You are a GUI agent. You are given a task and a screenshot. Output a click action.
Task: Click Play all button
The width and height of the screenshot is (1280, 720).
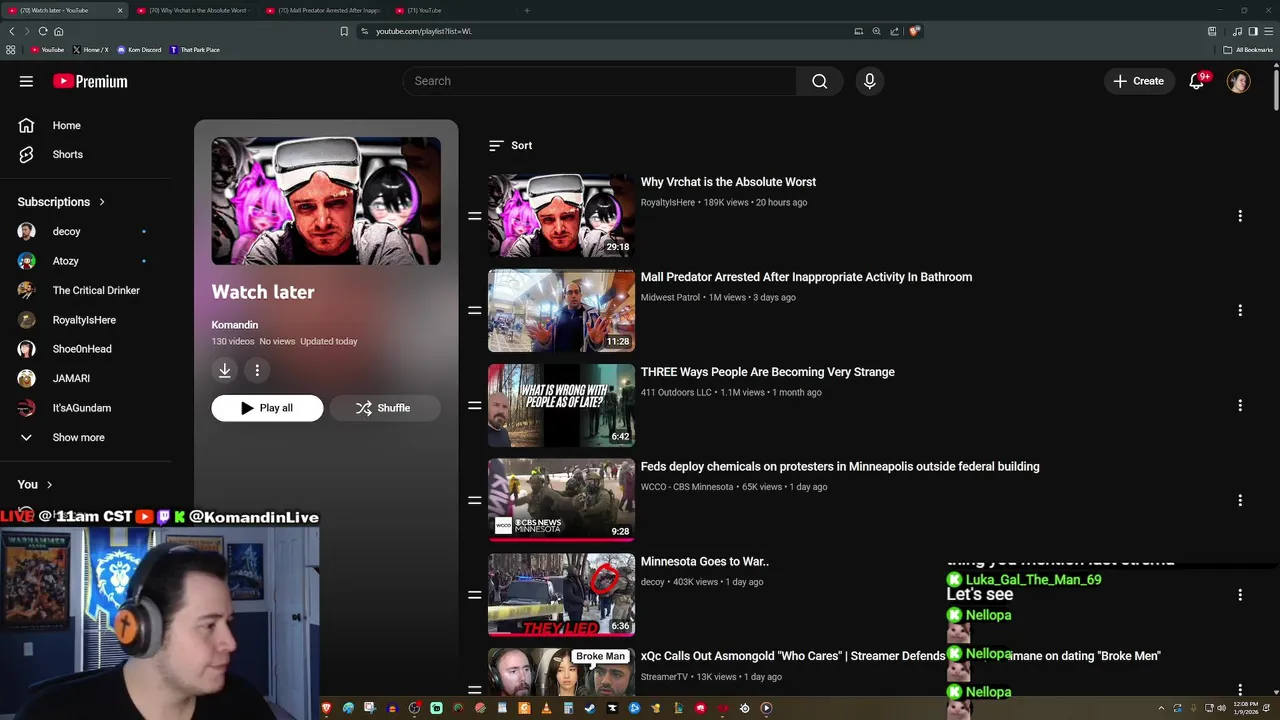click(267, 408)
